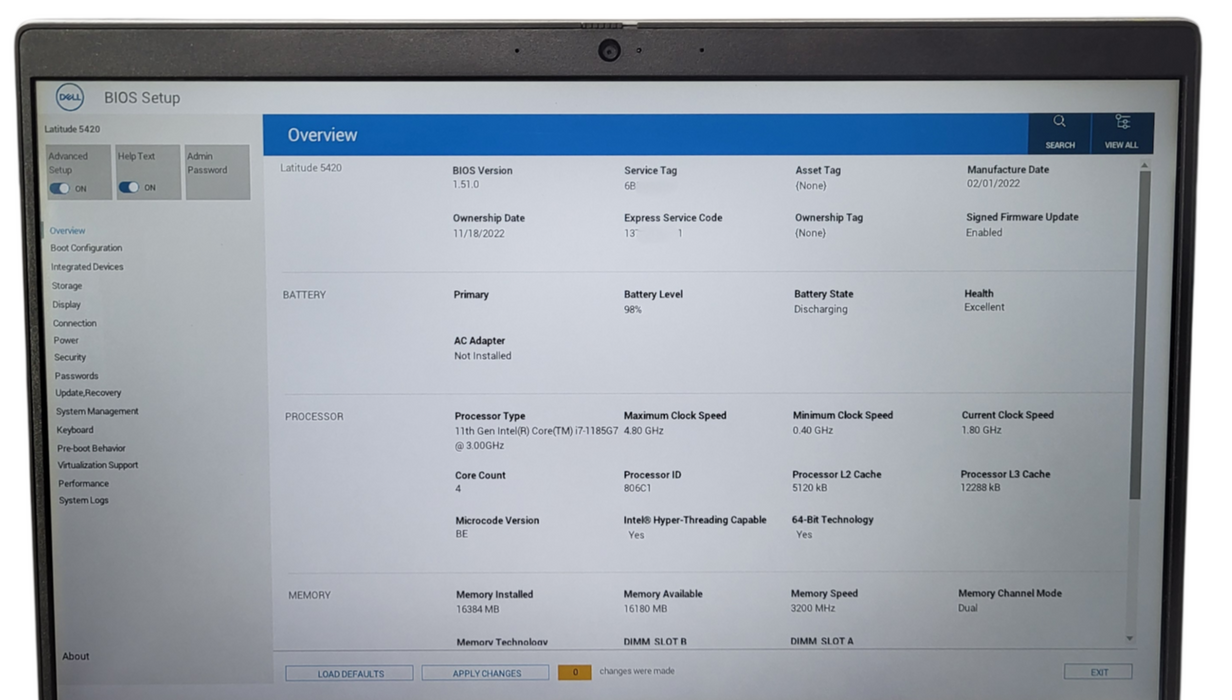Viewport: 1232px width, 700px height.
Task: Click the orange changes counter badge
Action: click(x=574, y=673)
